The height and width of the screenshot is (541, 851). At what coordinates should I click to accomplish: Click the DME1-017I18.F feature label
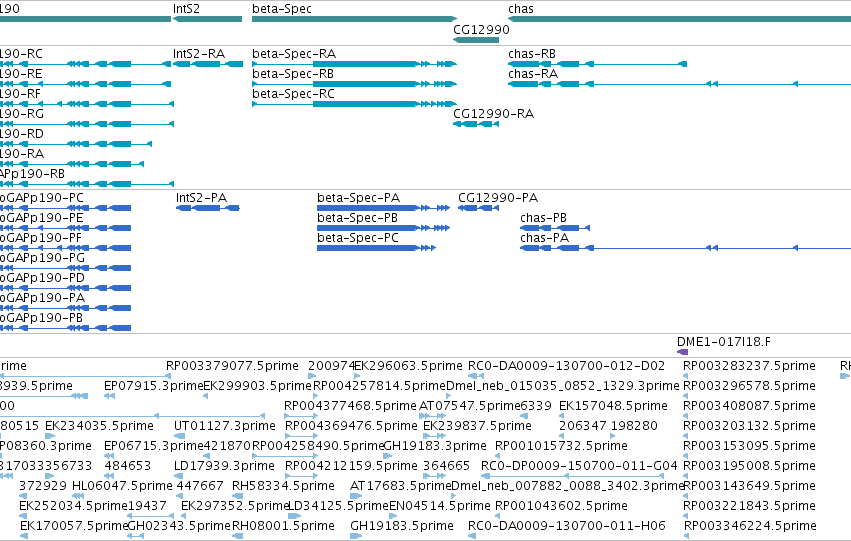(x=723, y=342)
